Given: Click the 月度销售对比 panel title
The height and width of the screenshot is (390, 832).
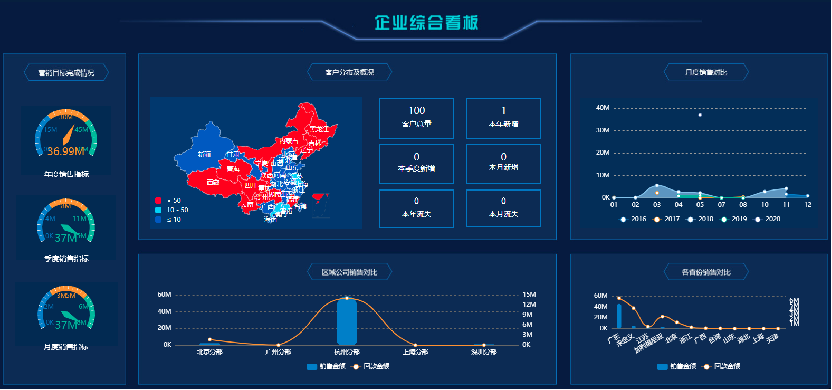Looking at the screenshot, I should tap(706, 72).
